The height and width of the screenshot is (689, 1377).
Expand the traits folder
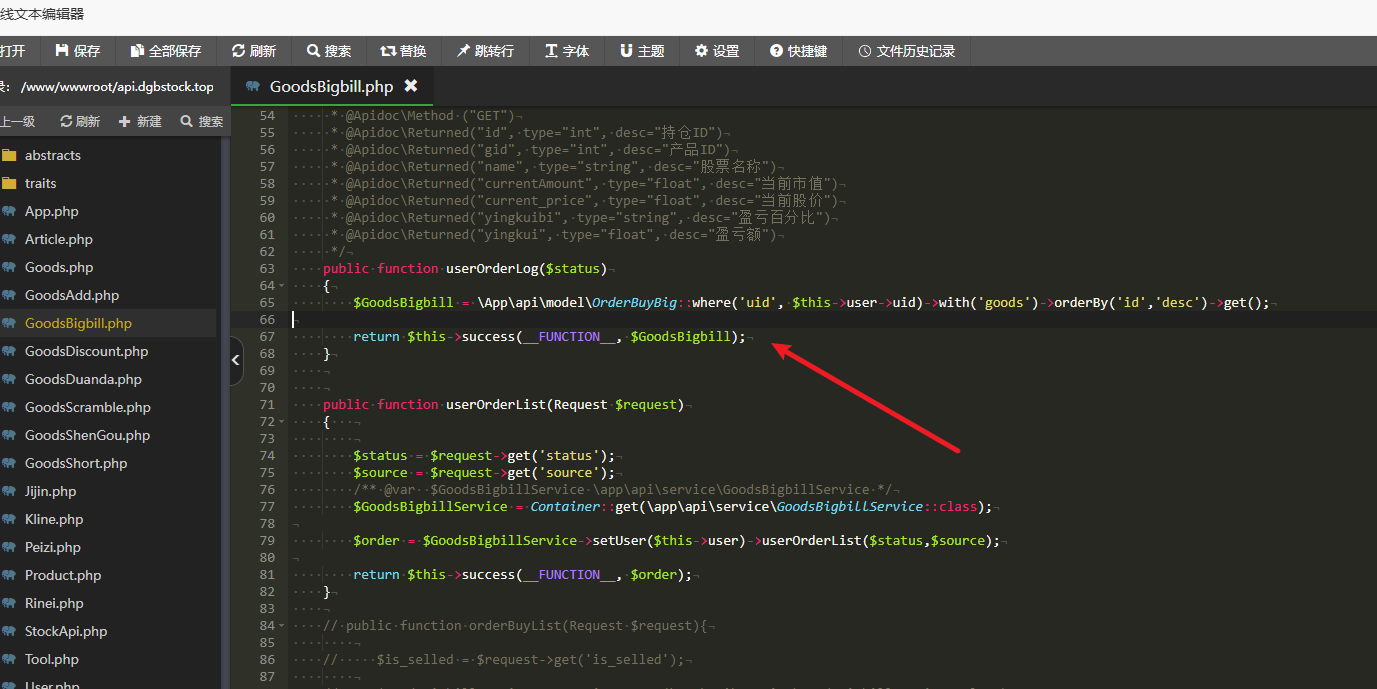(40, 183)
